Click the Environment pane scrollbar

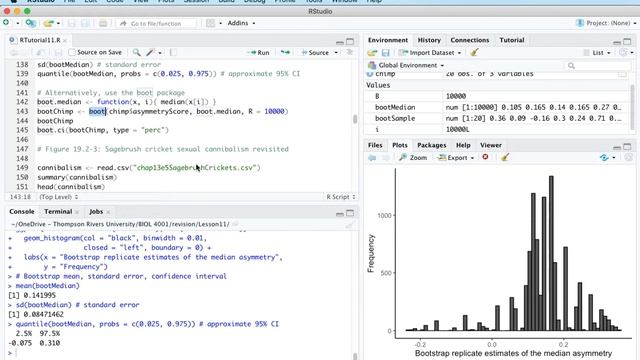click(633, 106)
